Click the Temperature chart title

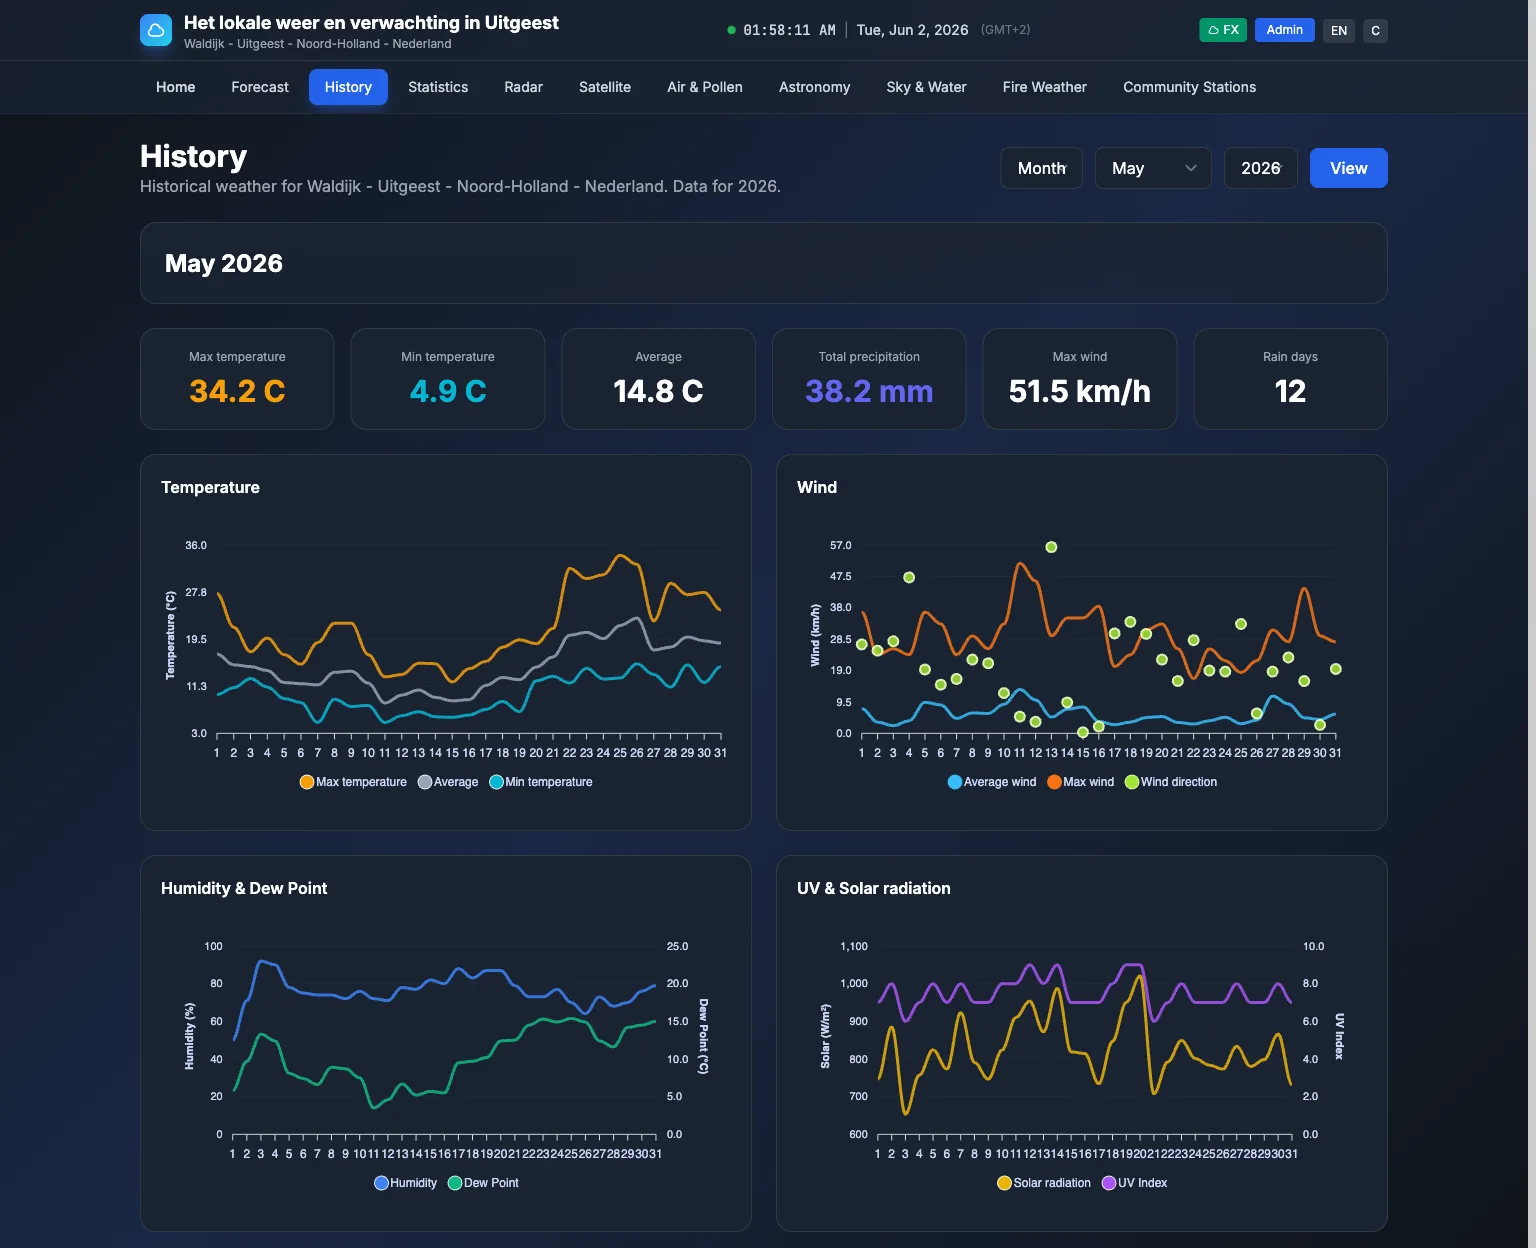[210, 487]
